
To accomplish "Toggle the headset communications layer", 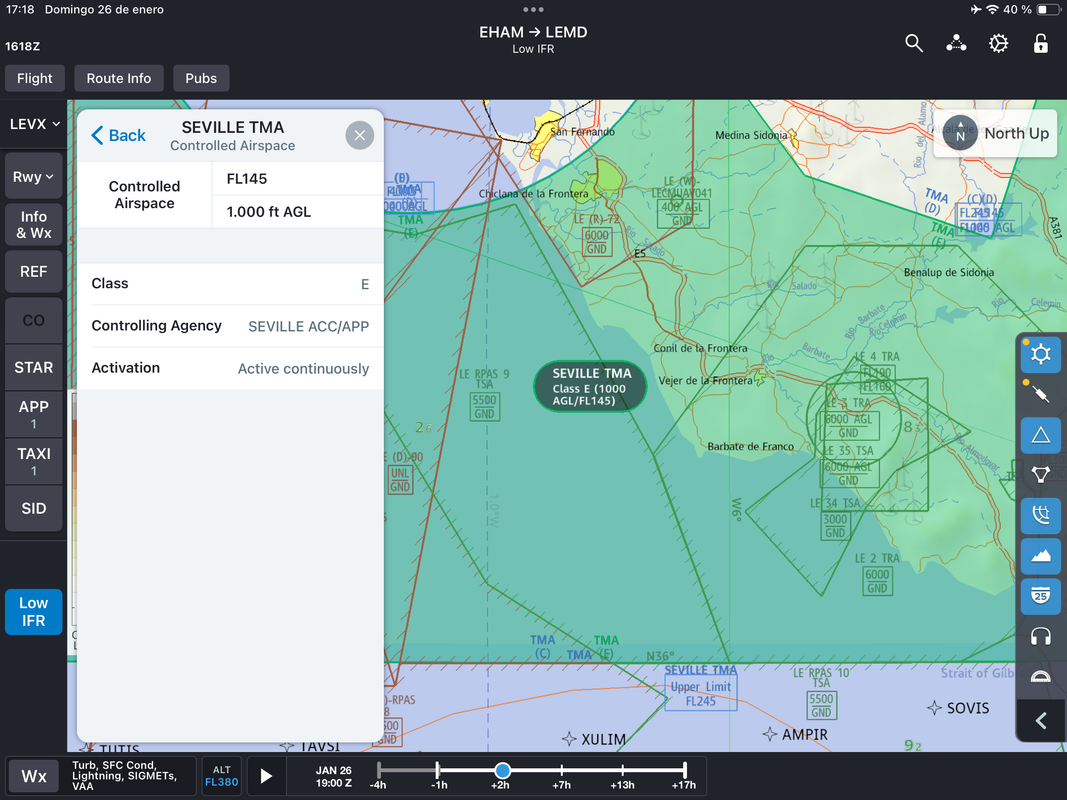I will [x=1040, y=637].
